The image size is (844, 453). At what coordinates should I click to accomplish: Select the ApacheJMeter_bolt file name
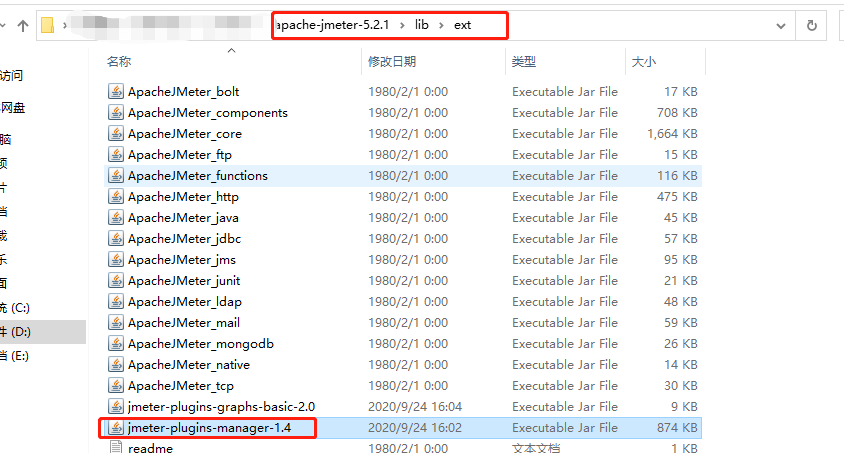(x=184, y=91)
